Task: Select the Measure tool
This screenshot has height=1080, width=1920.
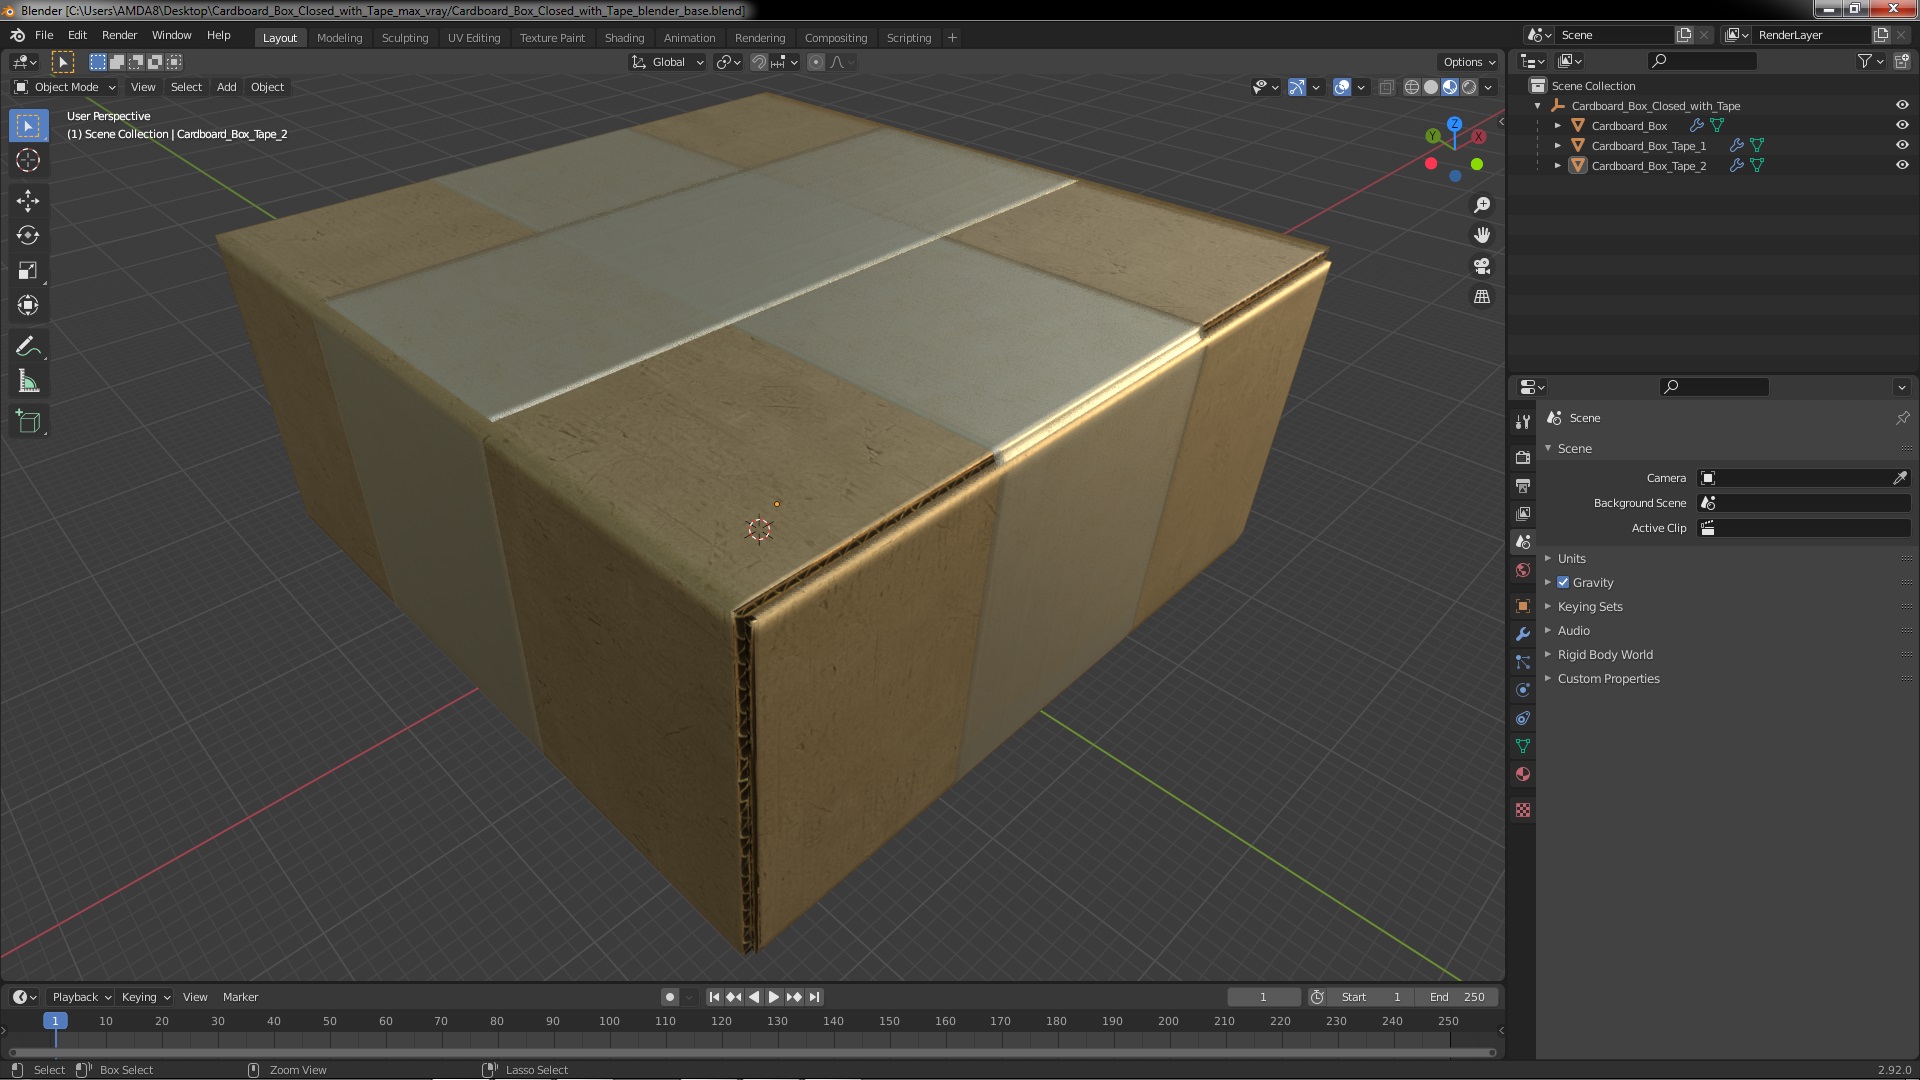Action: (28, 382)
